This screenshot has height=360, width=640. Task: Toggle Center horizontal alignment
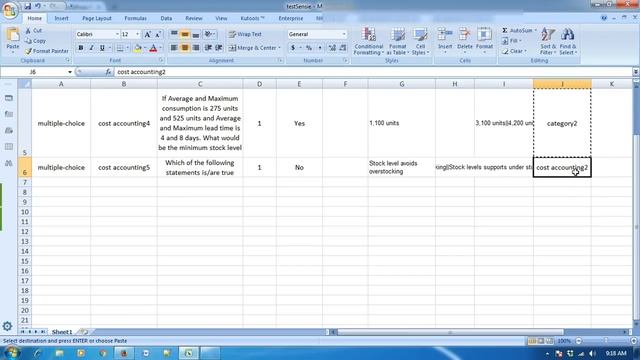(185, 48)
